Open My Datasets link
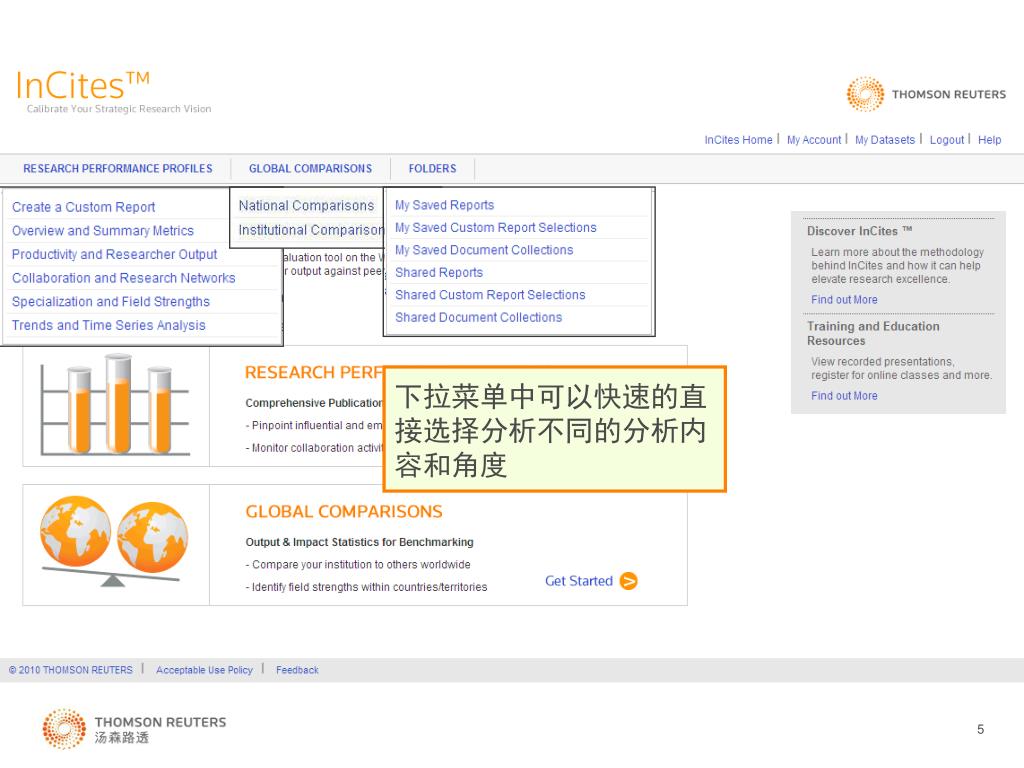 click(885, 140)
